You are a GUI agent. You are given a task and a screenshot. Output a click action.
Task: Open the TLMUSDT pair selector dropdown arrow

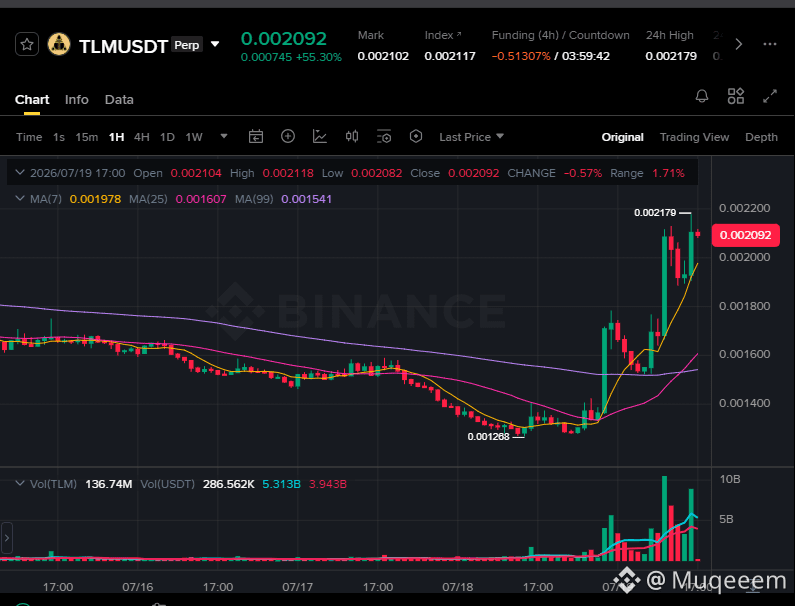(x=215, y=44)
